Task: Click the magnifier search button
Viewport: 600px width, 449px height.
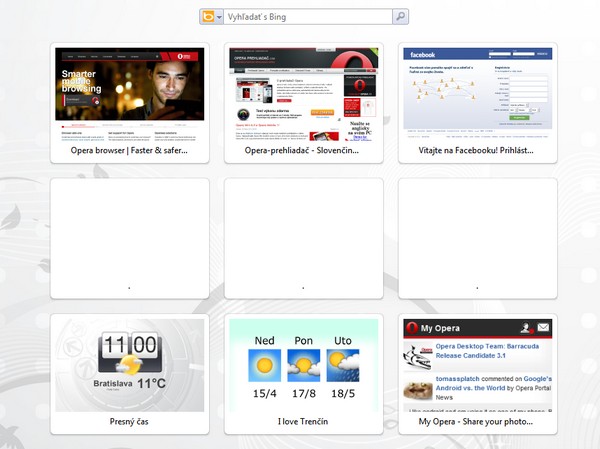Action: click(400, 17)
